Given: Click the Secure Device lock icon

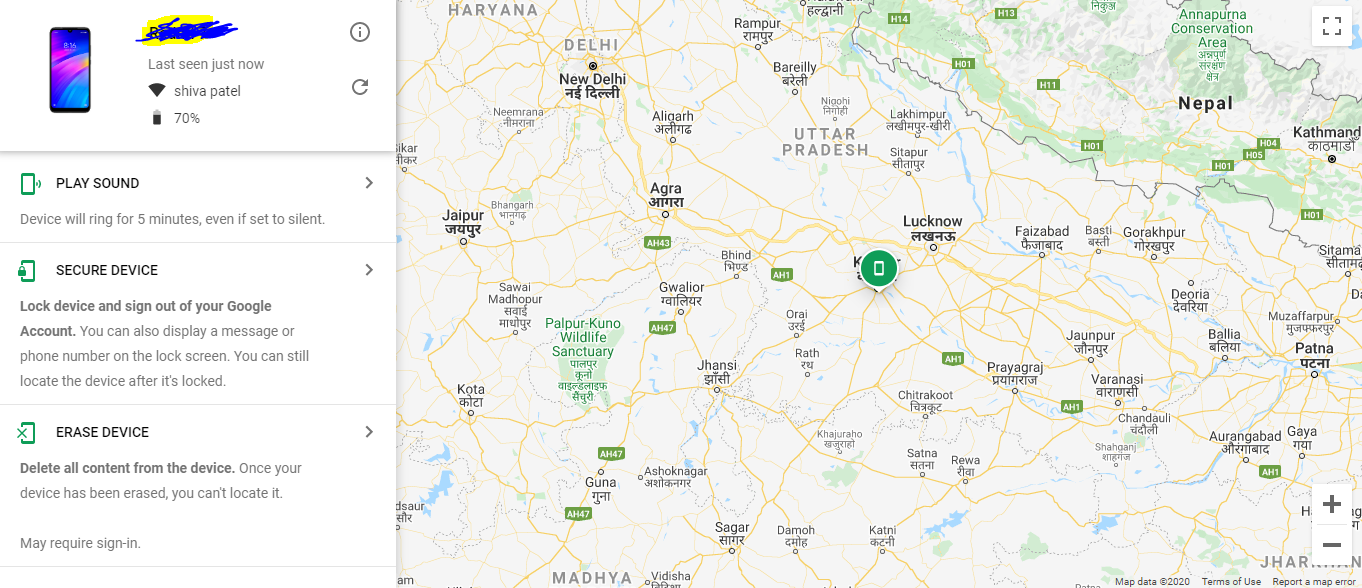Looking at the screenshot, I should point(27,270).
